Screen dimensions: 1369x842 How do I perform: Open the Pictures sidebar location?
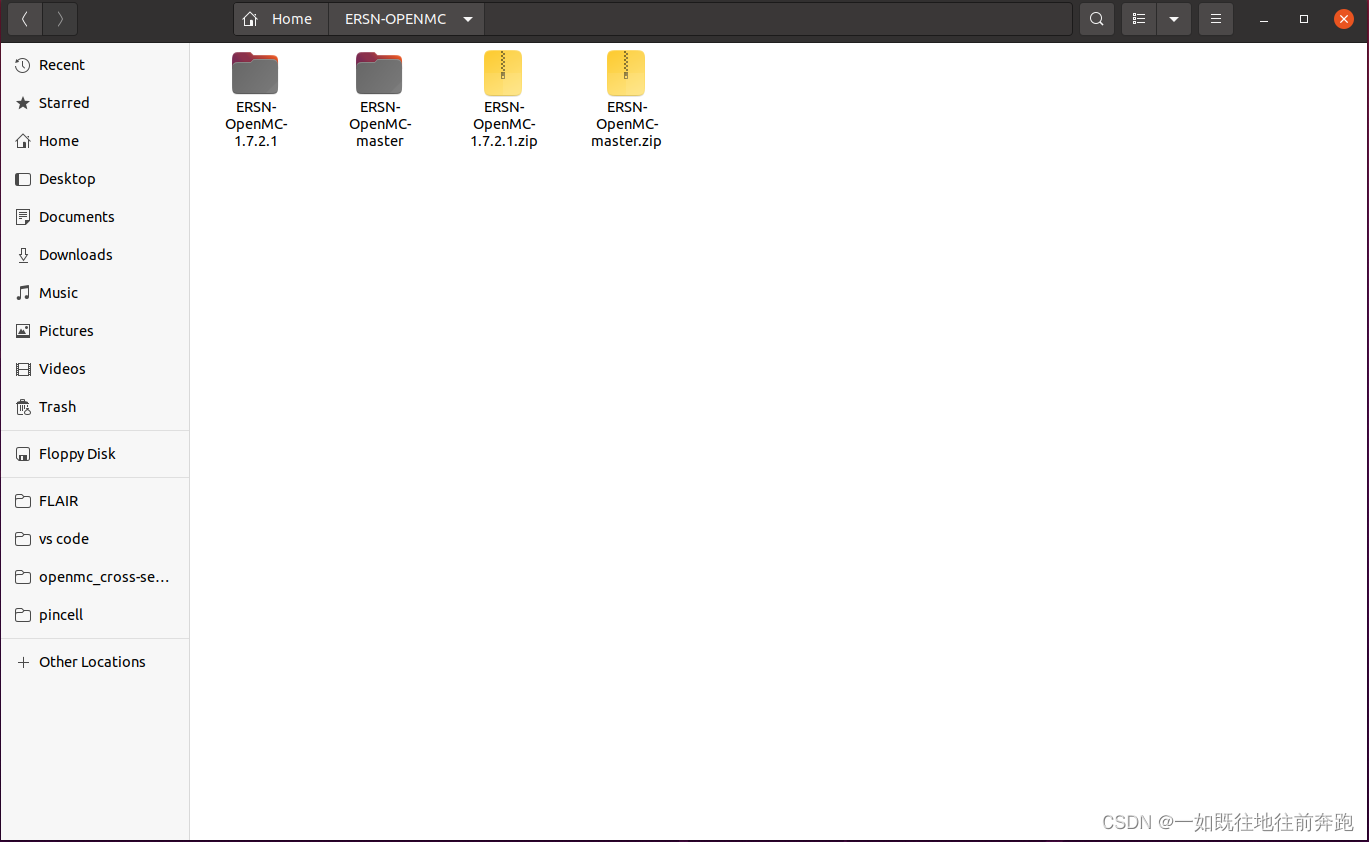point(64,330)
